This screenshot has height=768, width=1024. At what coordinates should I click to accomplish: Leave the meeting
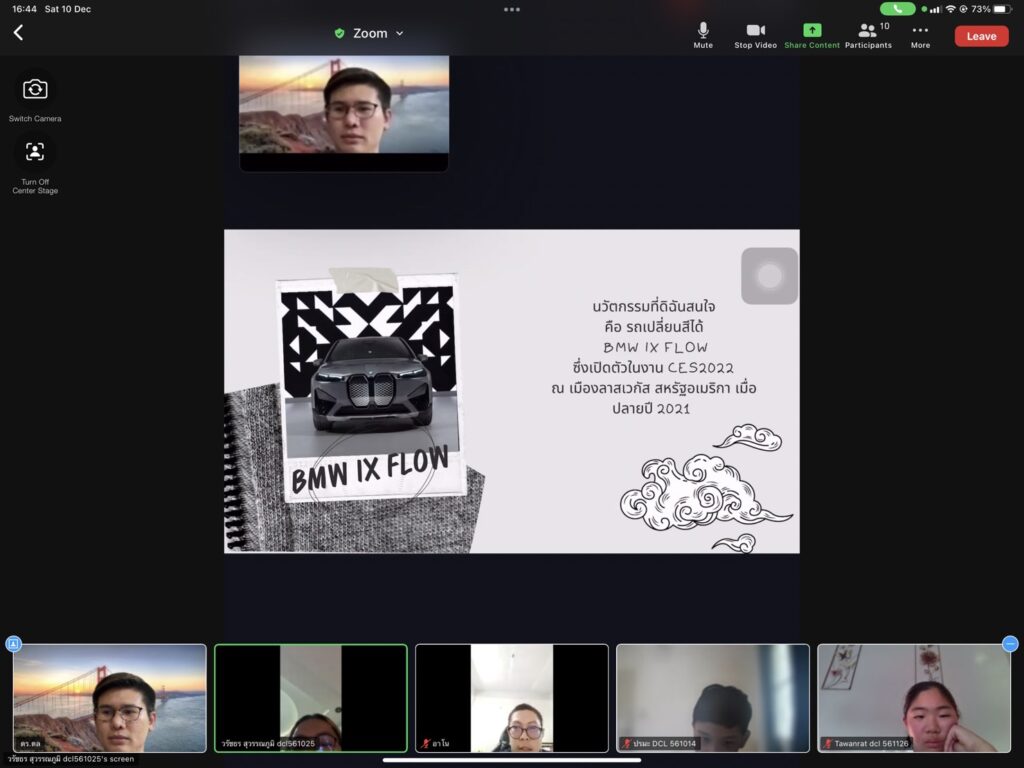pos(981,36)
